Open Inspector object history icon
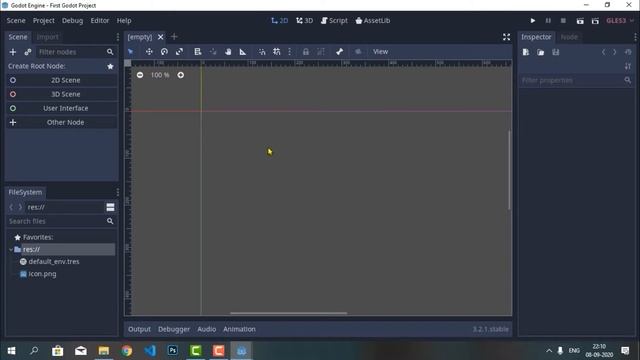Screen dimensions: 640x360 (628, 52)
